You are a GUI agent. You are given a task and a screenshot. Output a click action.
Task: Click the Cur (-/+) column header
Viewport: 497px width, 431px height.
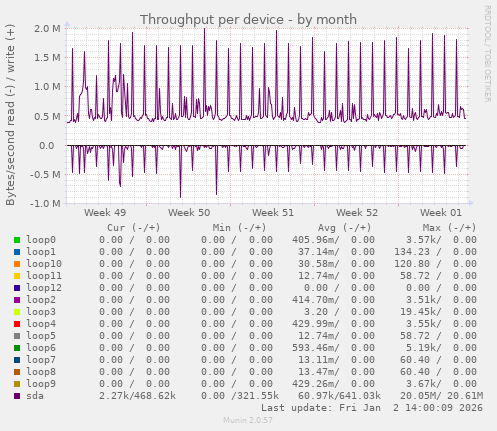tap(134, 228)
